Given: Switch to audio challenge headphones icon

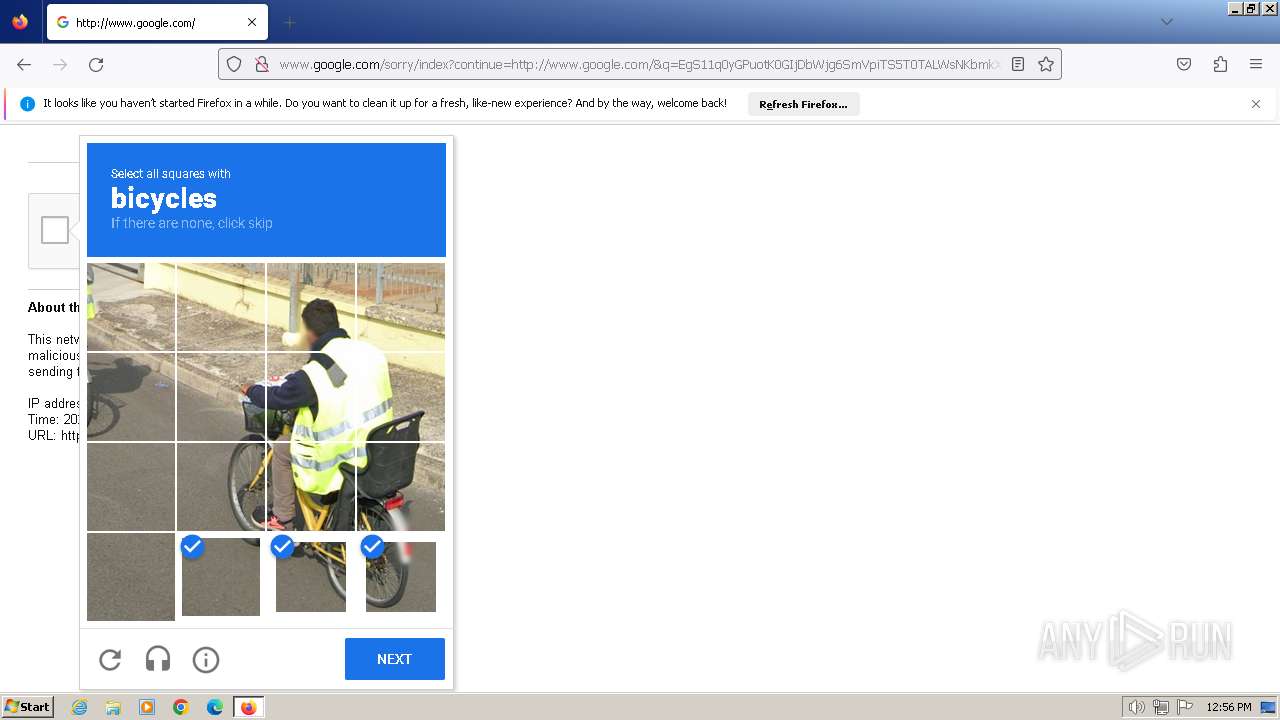Looking at the screenshot, I should (x=158, y=659).
